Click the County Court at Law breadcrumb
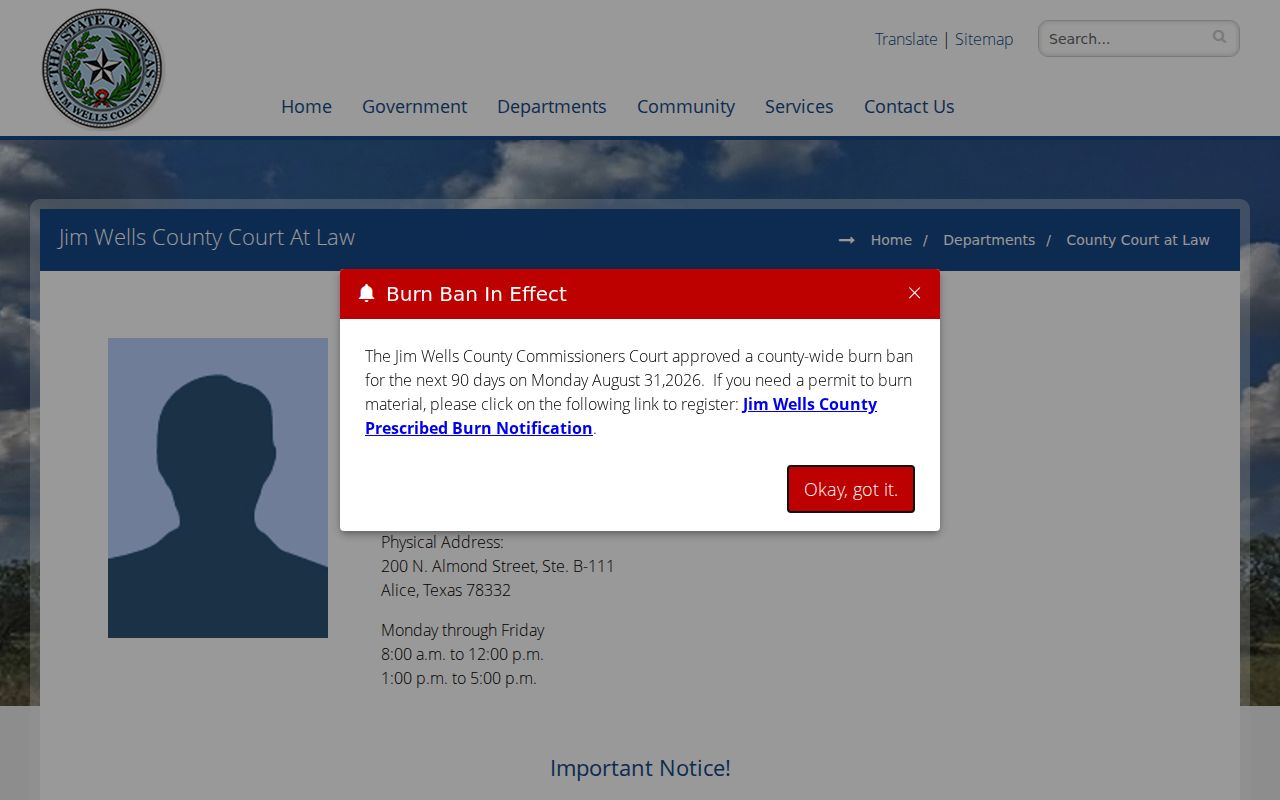 tap(1138, 240)
